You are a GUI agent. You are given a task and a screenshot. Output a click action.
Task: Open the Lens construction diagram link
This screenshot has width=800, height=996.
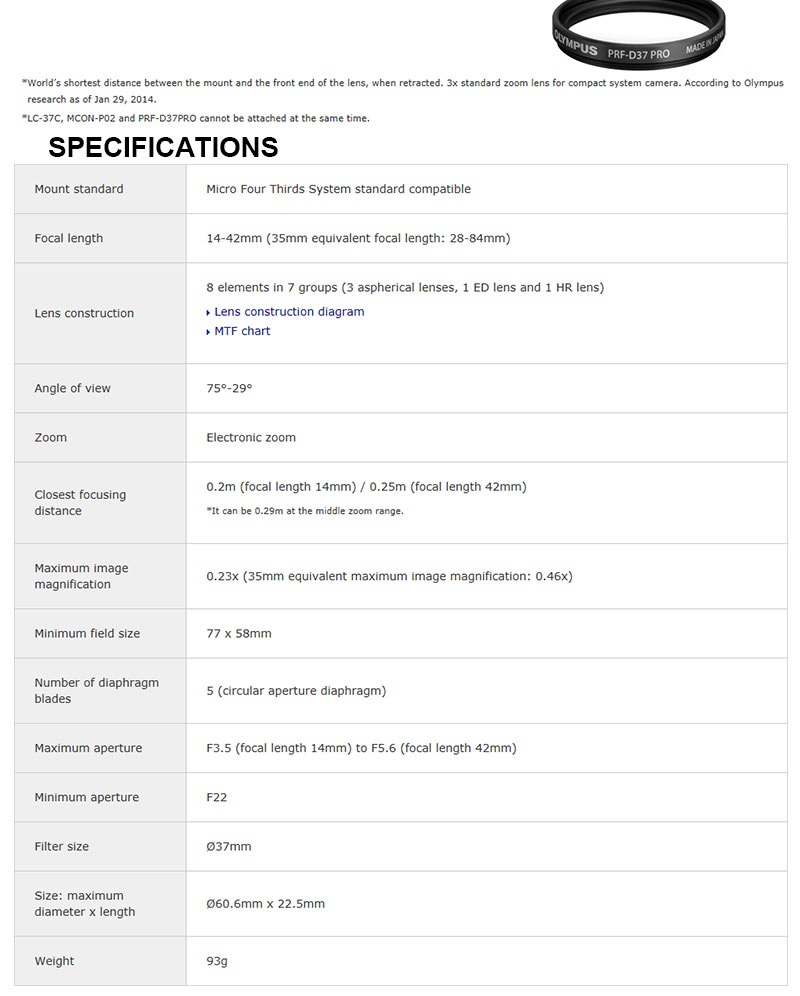pos(289,312)
